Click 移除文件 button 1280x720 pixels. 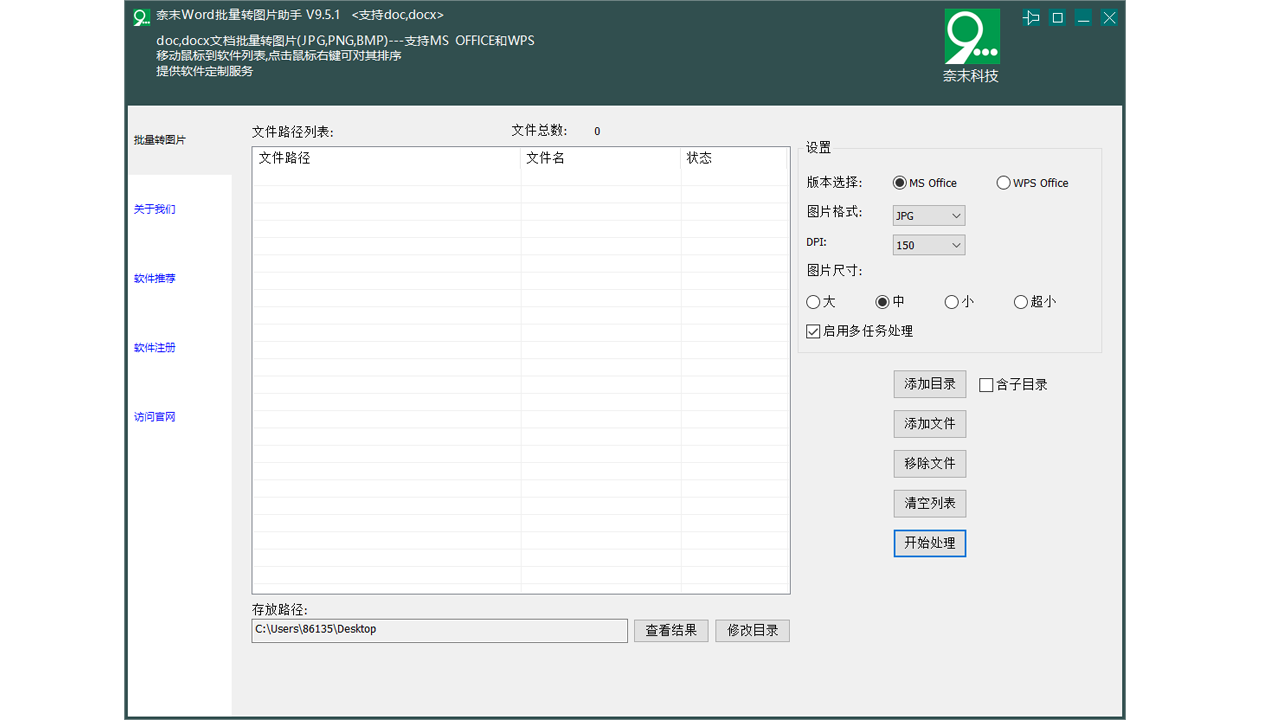930,464
